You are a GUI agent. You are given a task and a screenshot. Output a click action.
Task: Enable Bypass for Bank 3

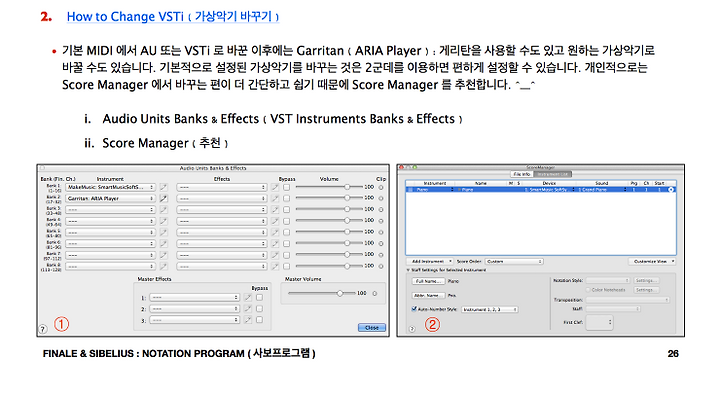coord(287,209)
